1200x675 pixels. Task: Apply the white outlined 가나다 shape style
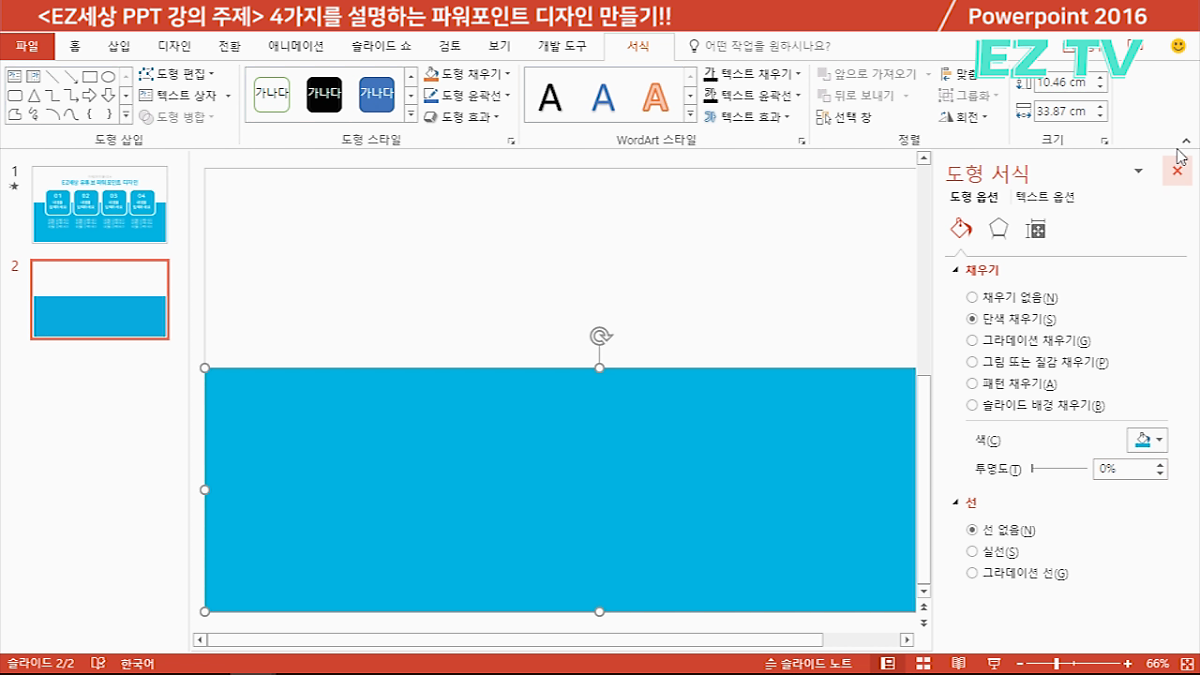[272, 94]
